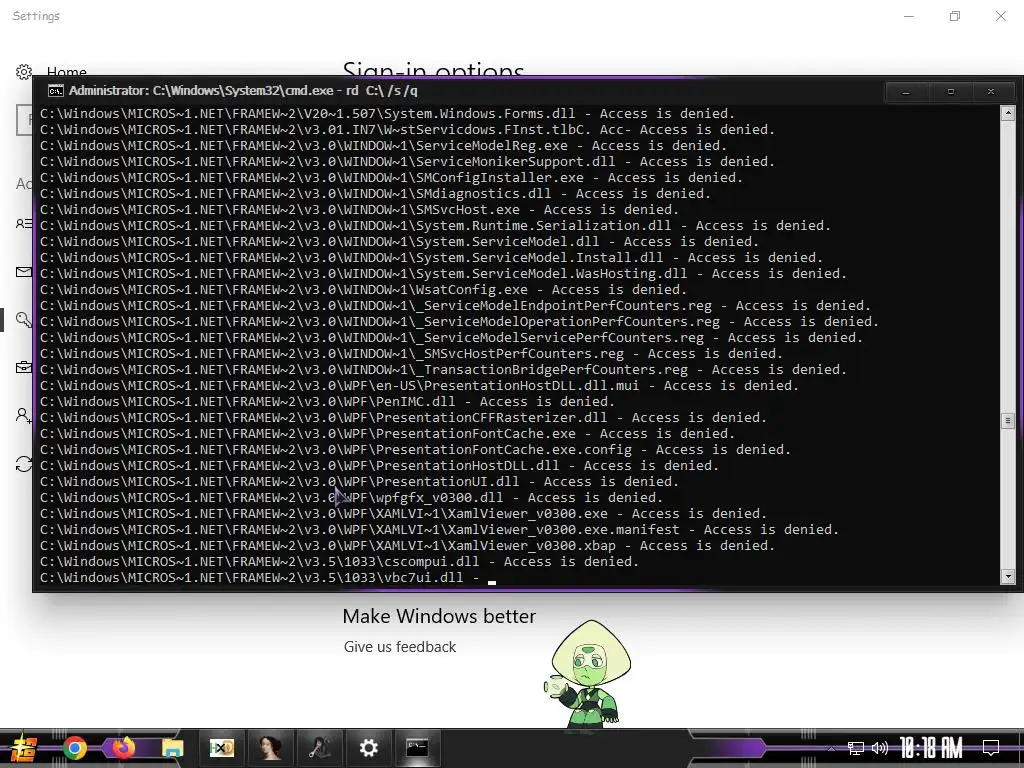Click the Settings search box edge
The width and height of the screenshot is (1024, 768).
(24, 120)
